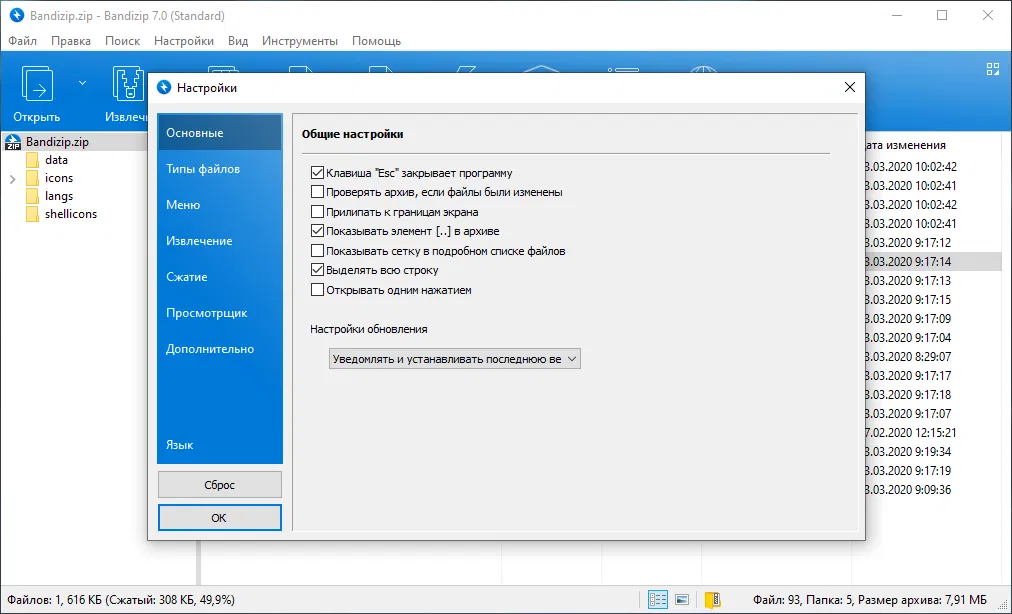Image resolution: width=1012 pixels, height=614 pixels.
Task: Open the dropdown arrow next to Открыть
Action: point(82,83)
